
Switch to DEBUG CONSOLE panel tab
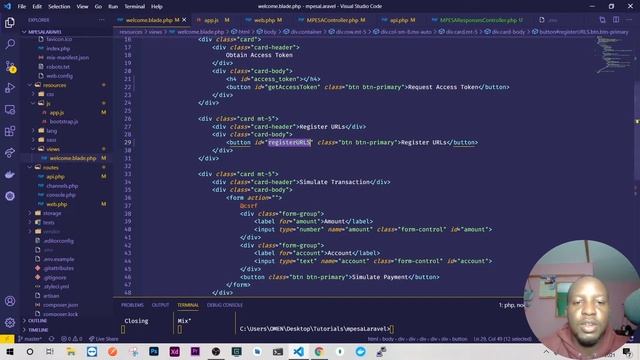tap(224, 305)
